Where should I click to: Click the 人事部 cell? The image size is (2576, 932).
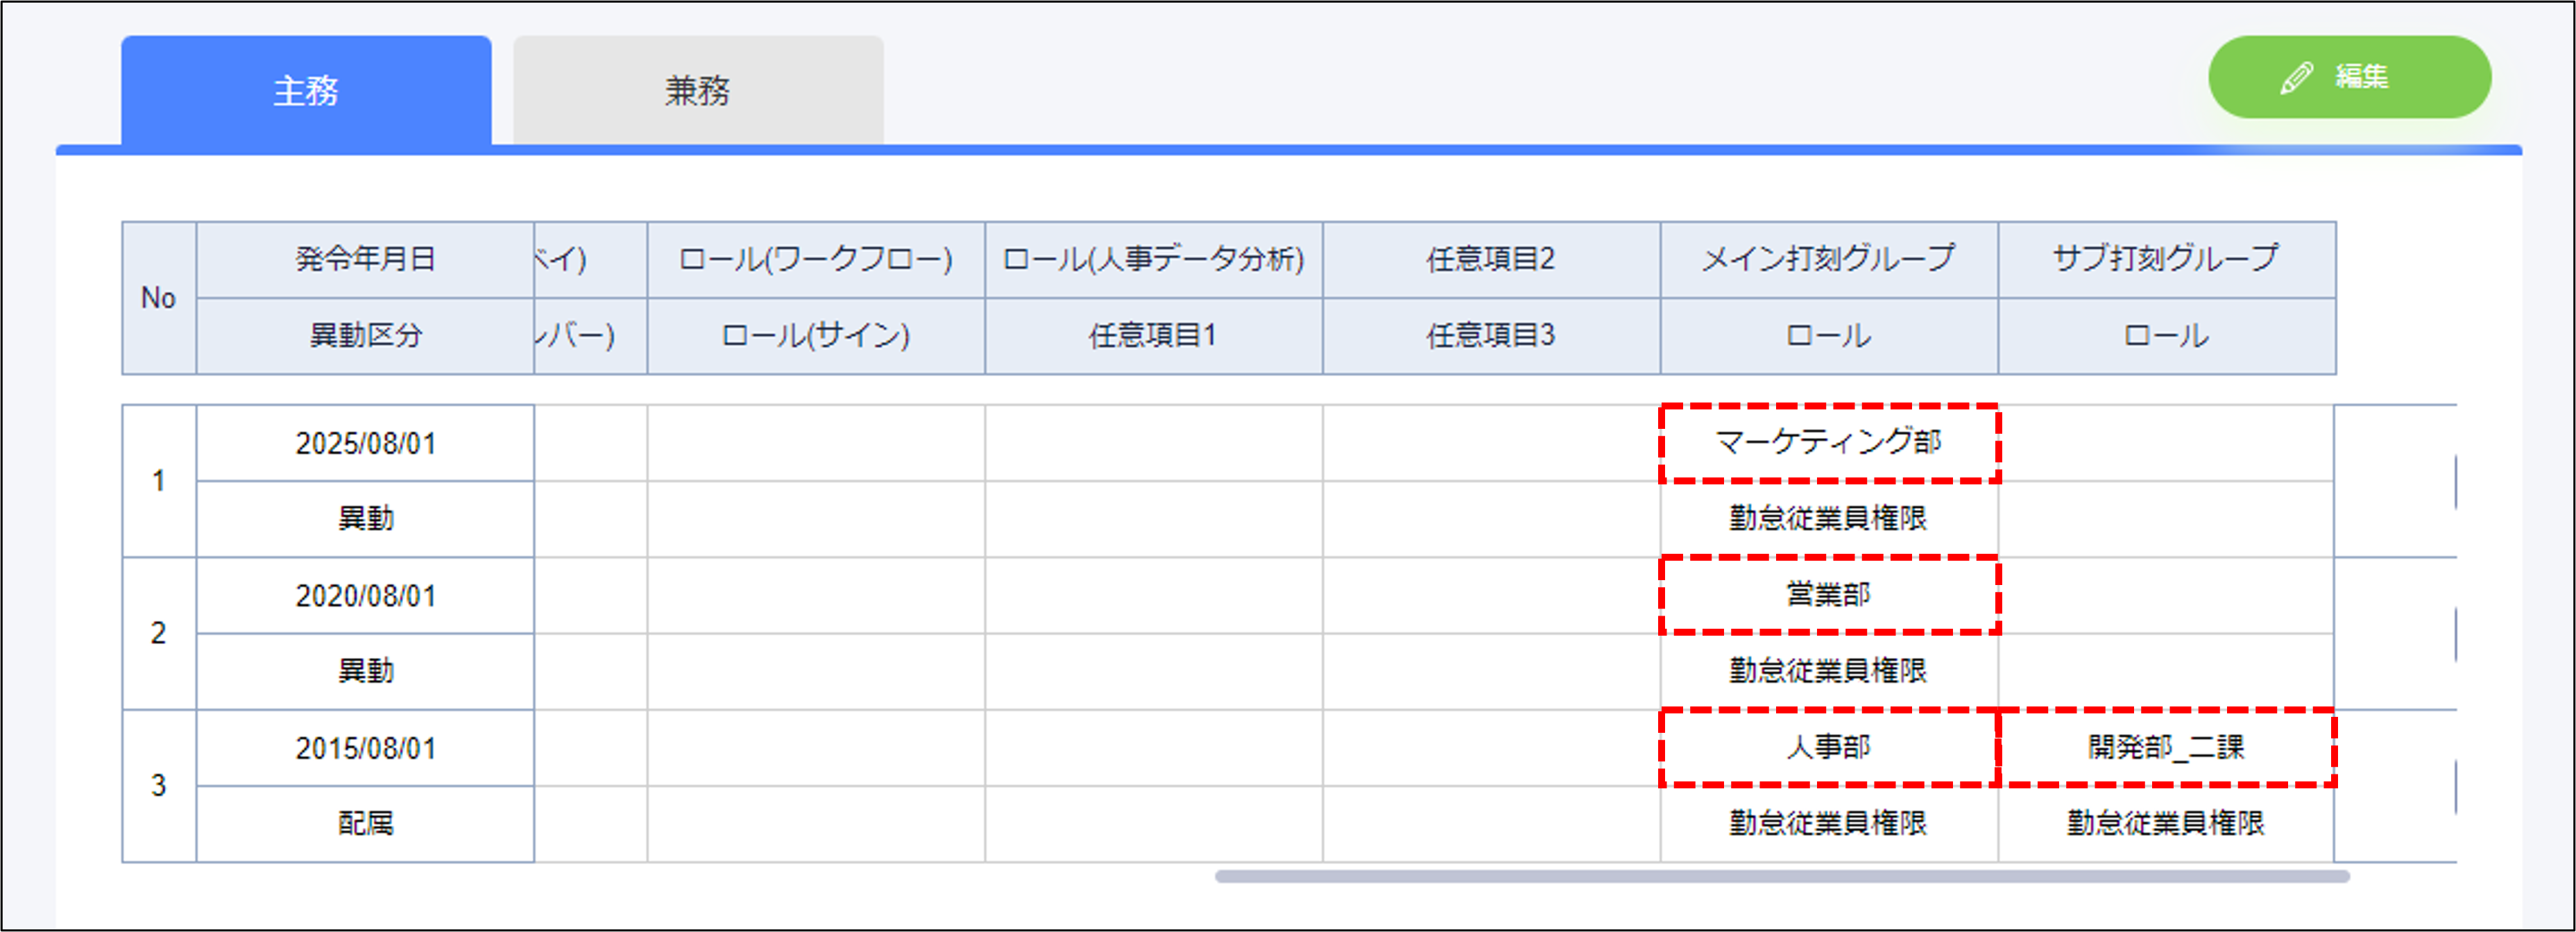point(1828,747)
